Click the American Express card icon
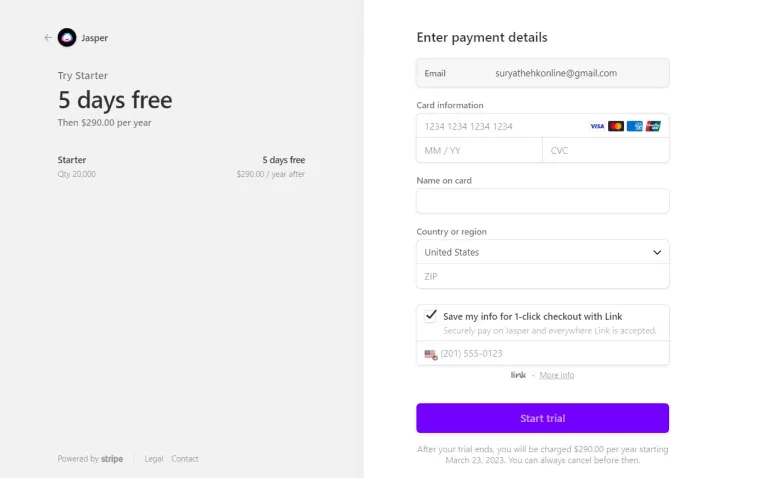The height and width of the screenshot is (478, 768). coord(635,126)
